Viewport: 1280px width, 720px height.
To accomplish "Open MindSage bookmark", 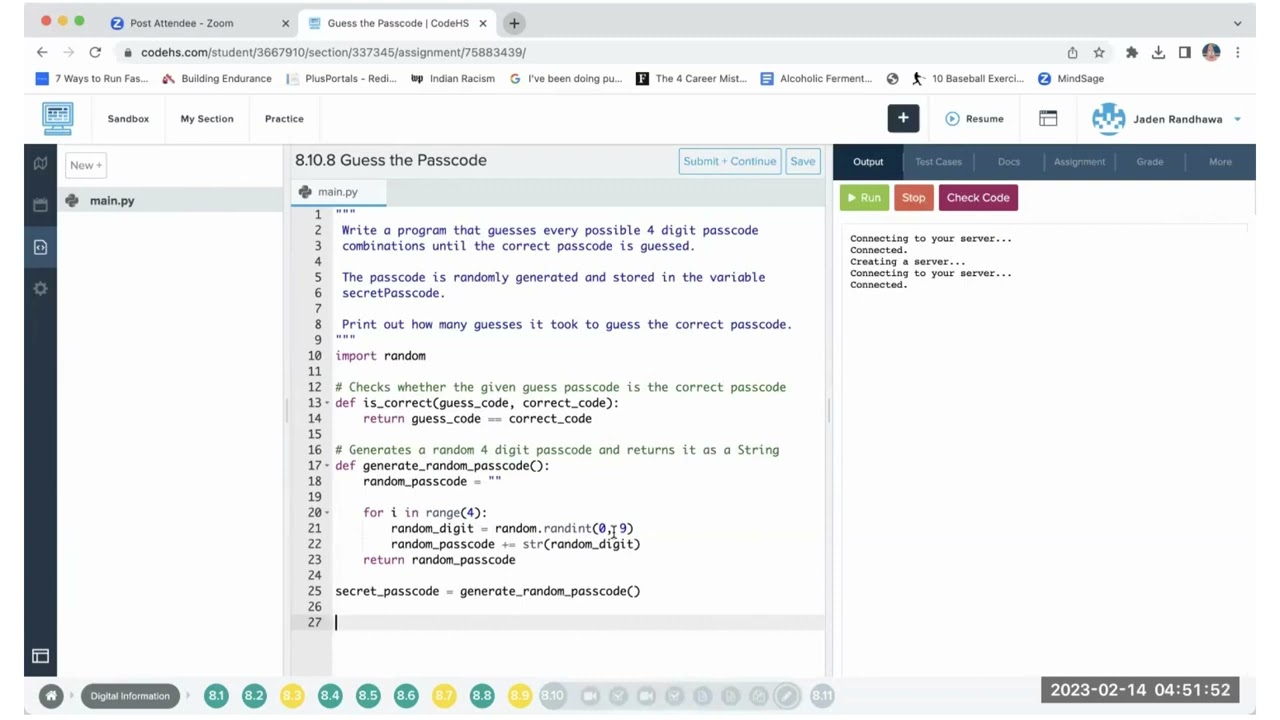I will tap(1071, 78).
